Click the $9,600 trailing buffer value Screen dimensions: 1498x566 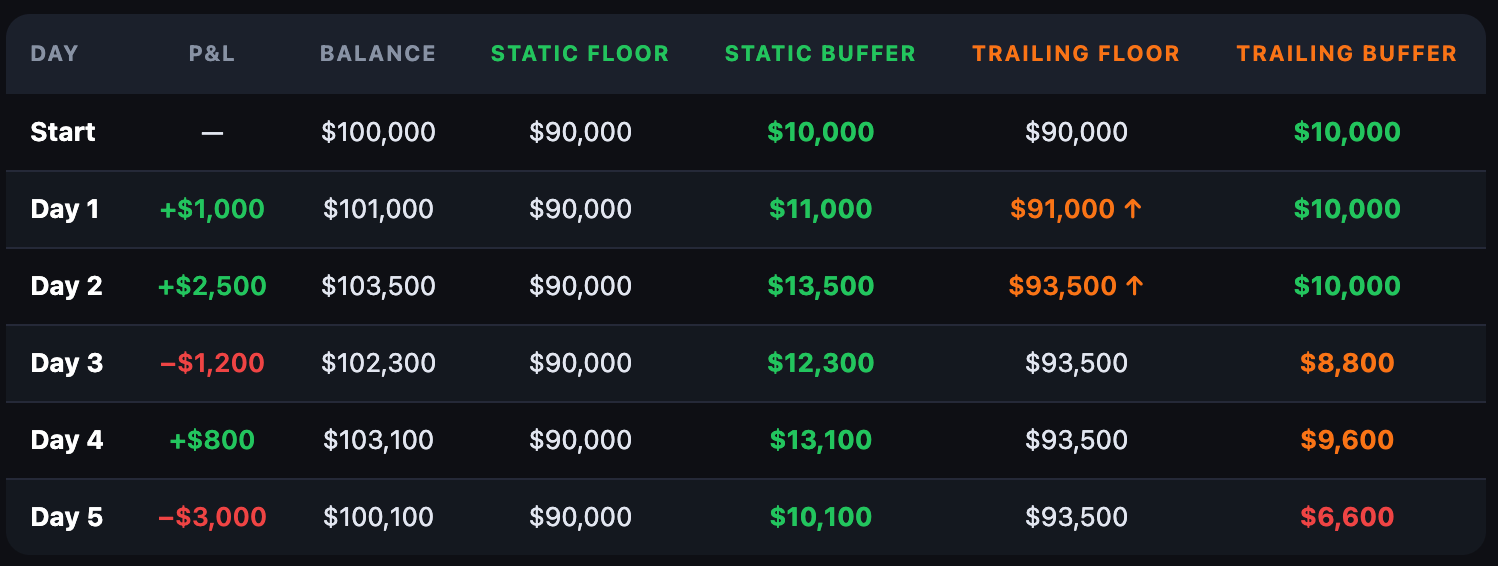[1346, 440]
